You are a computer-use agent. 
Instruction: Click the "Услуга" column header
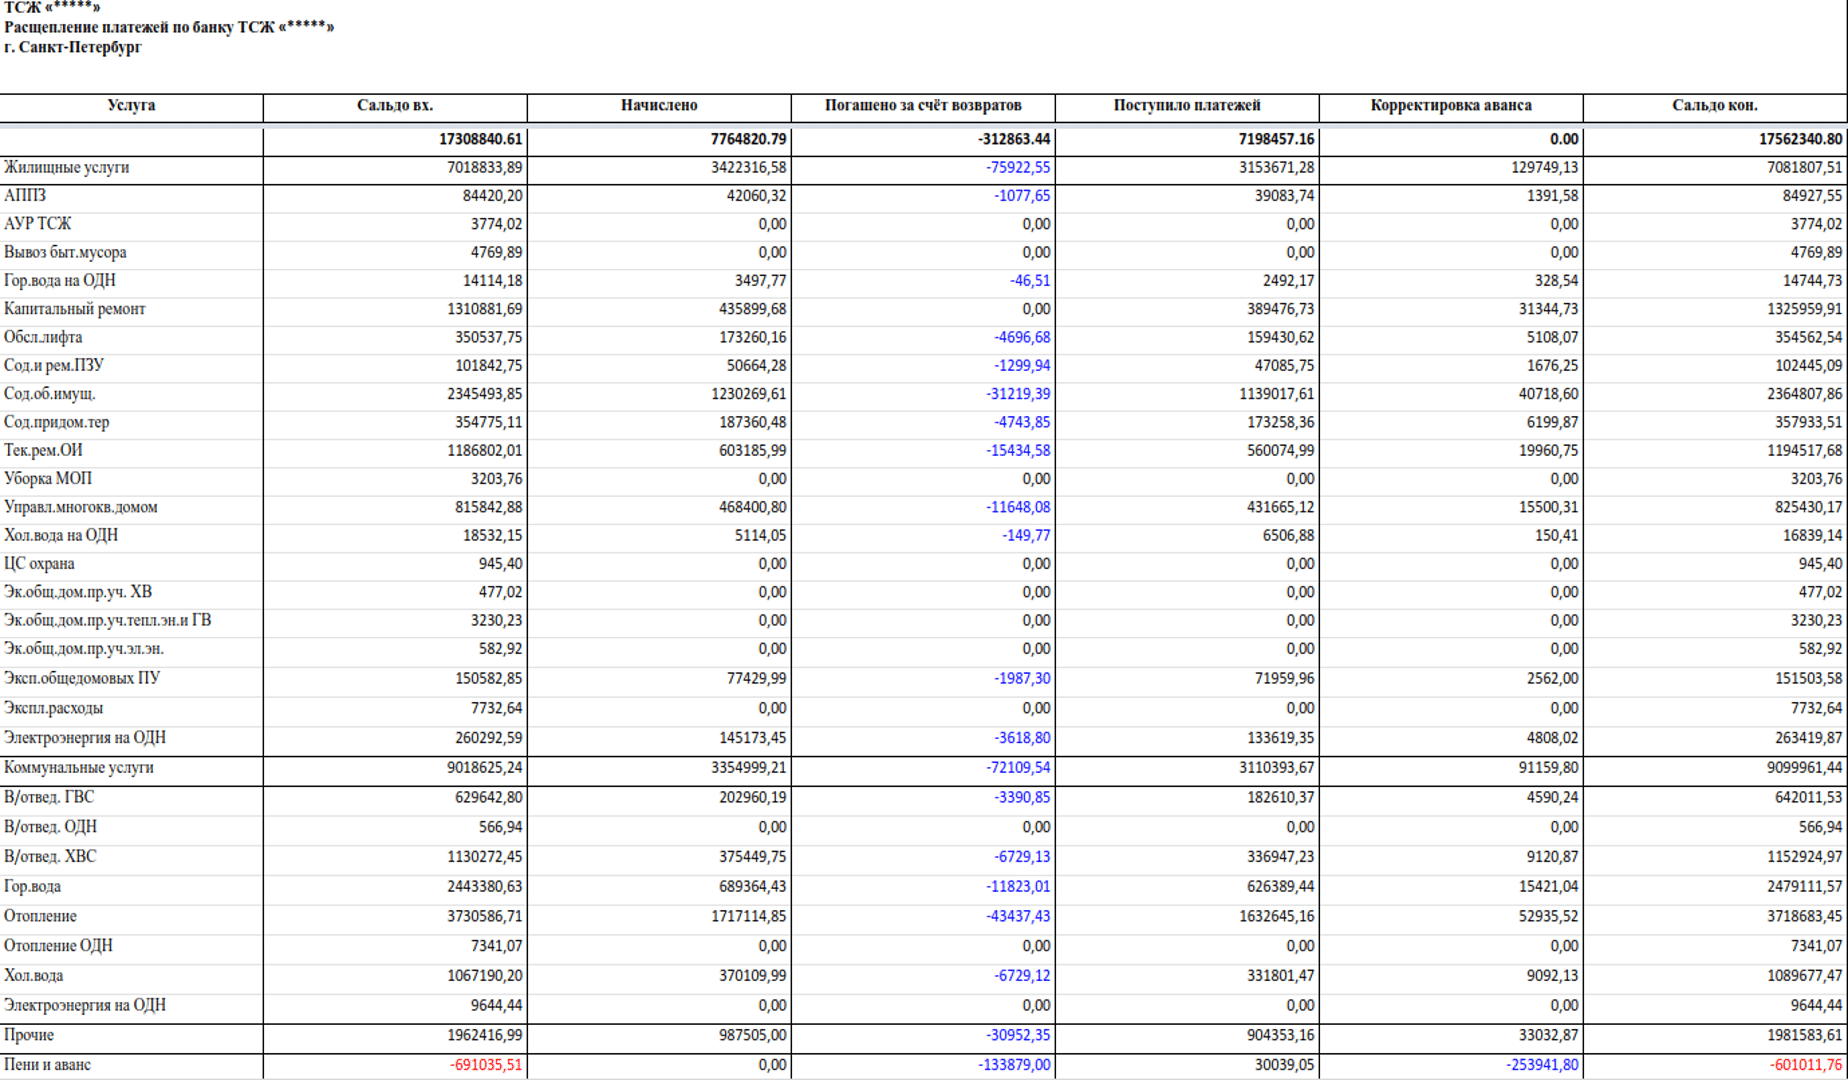[x=131, y=106]
